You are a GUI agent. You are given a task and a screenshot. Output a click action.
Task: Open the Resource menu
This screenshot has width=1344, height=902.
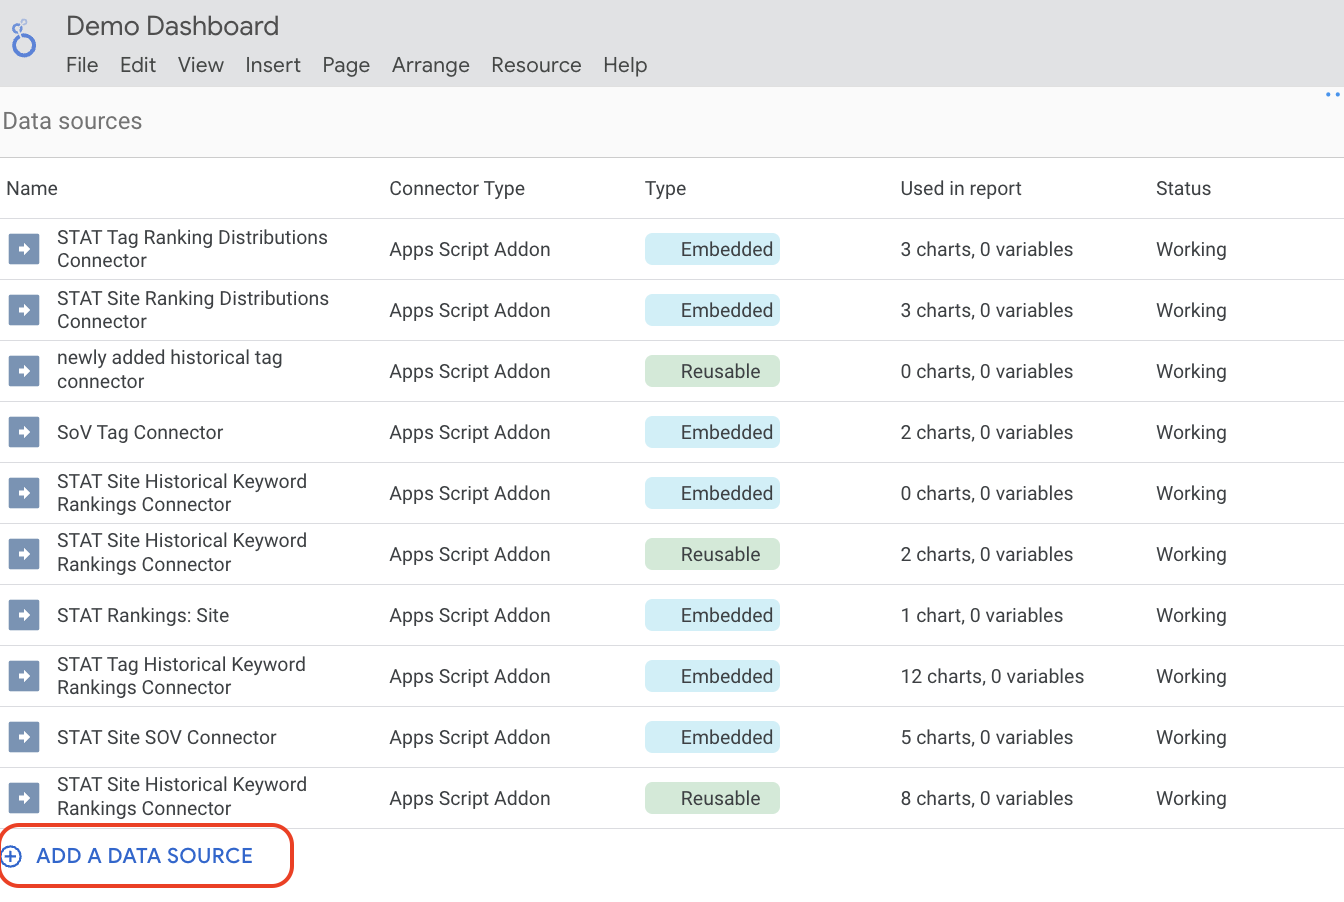click(x=536, y=65)
